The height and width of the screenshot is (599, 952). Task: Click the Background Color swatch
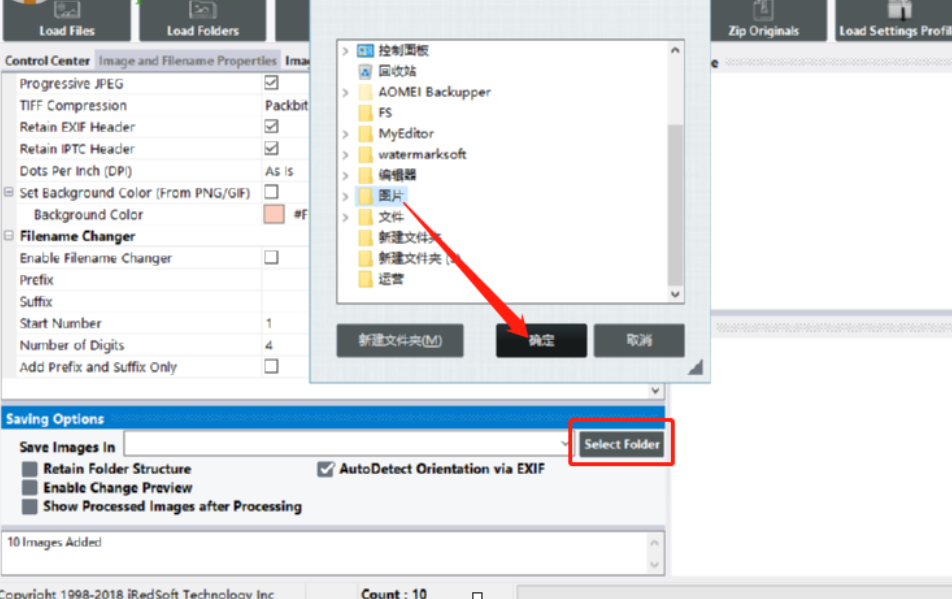(x=274, y=214)
